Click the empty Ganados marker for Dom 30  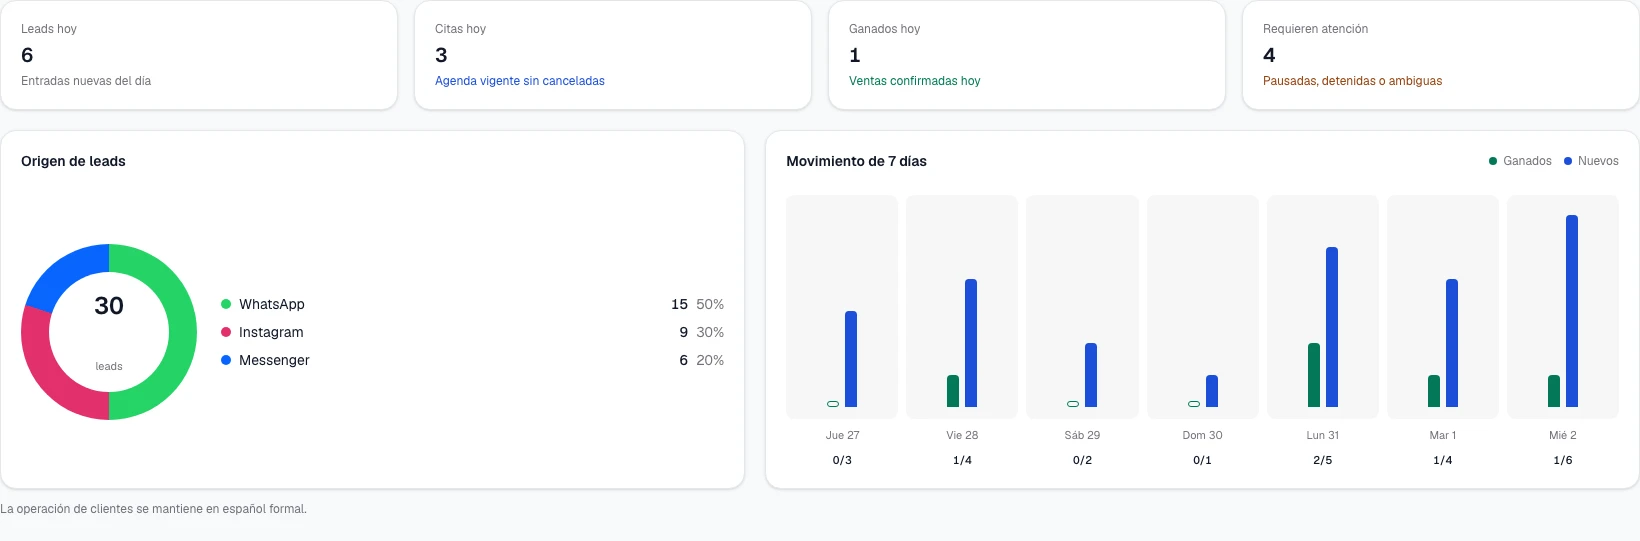(1194, 404)
